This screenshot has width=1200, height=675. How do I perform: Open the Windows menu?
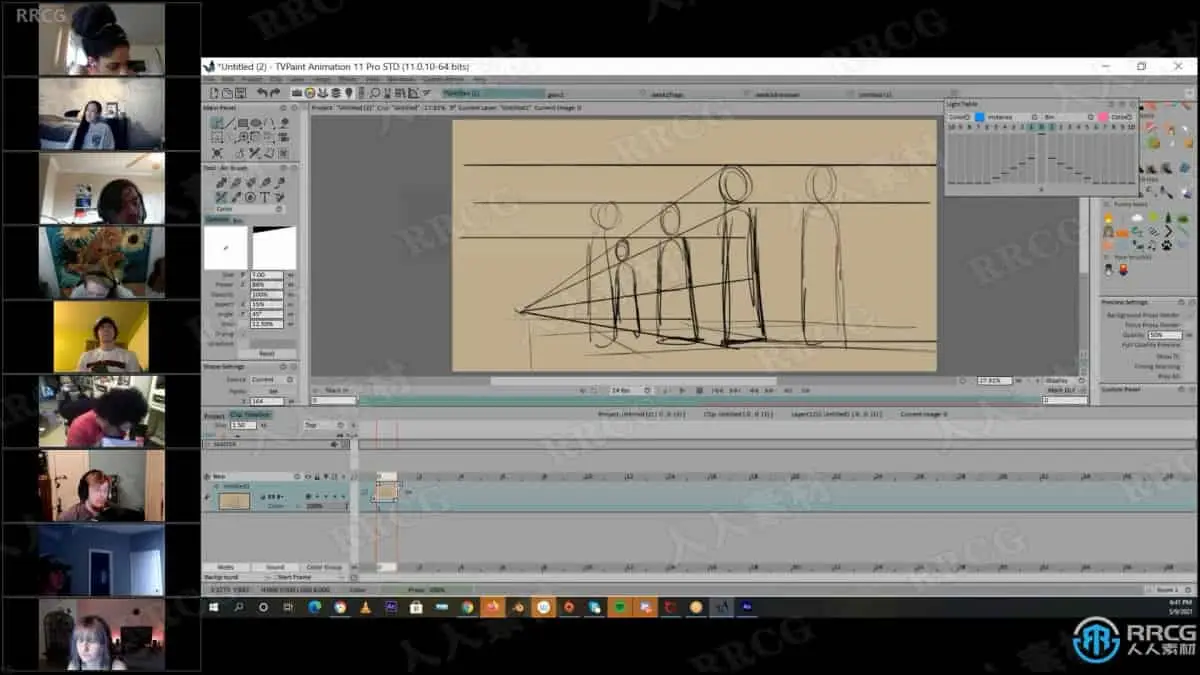[401, 79]
